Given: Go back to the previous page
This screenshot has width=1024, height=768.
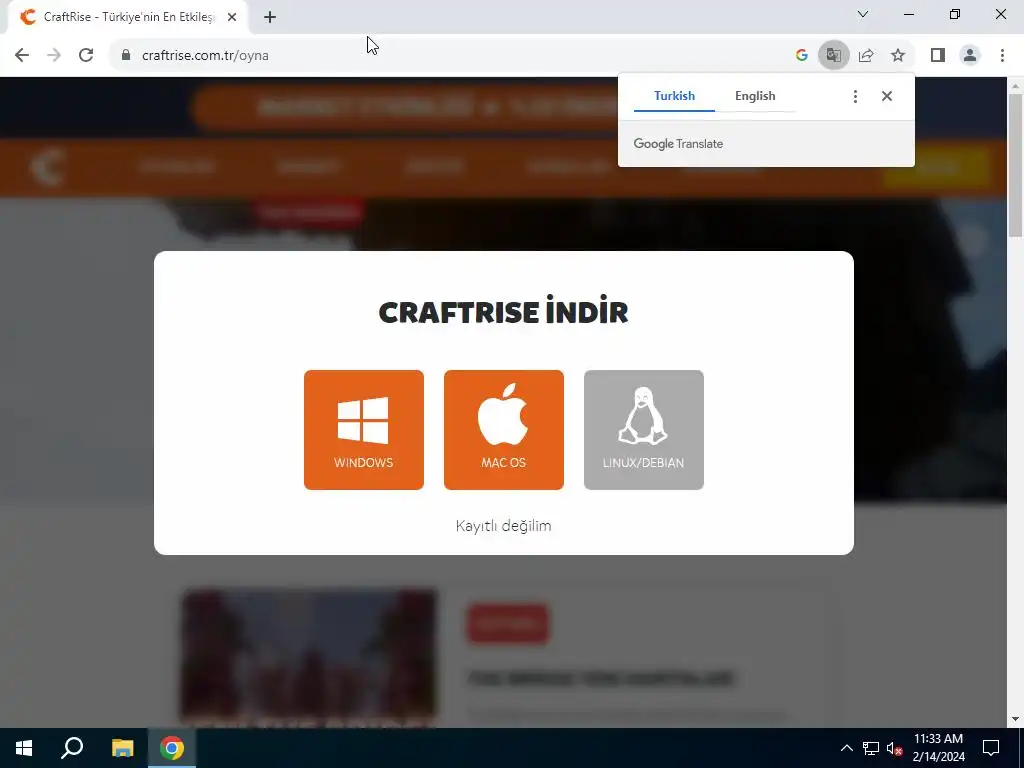Looking at the screenshot, I should pos(22,56).
